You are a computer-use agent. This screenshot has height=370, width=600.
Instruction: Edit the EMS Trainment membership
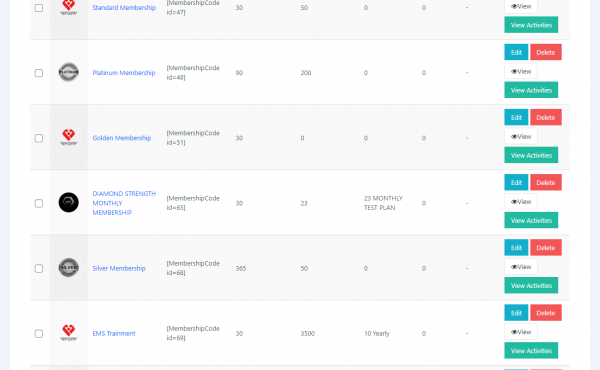[x=516, y=313]
